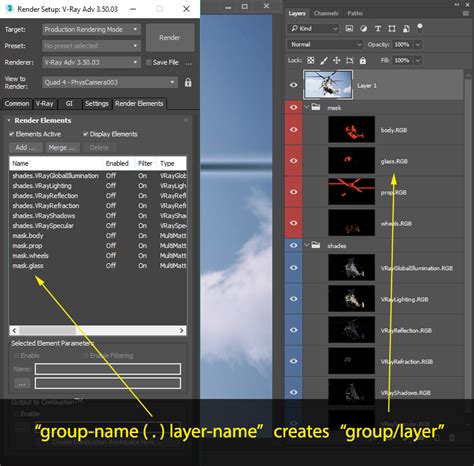Open the Normal blend mode dropdown
This screenshot has width=474, height=466.
pos(325,44)
